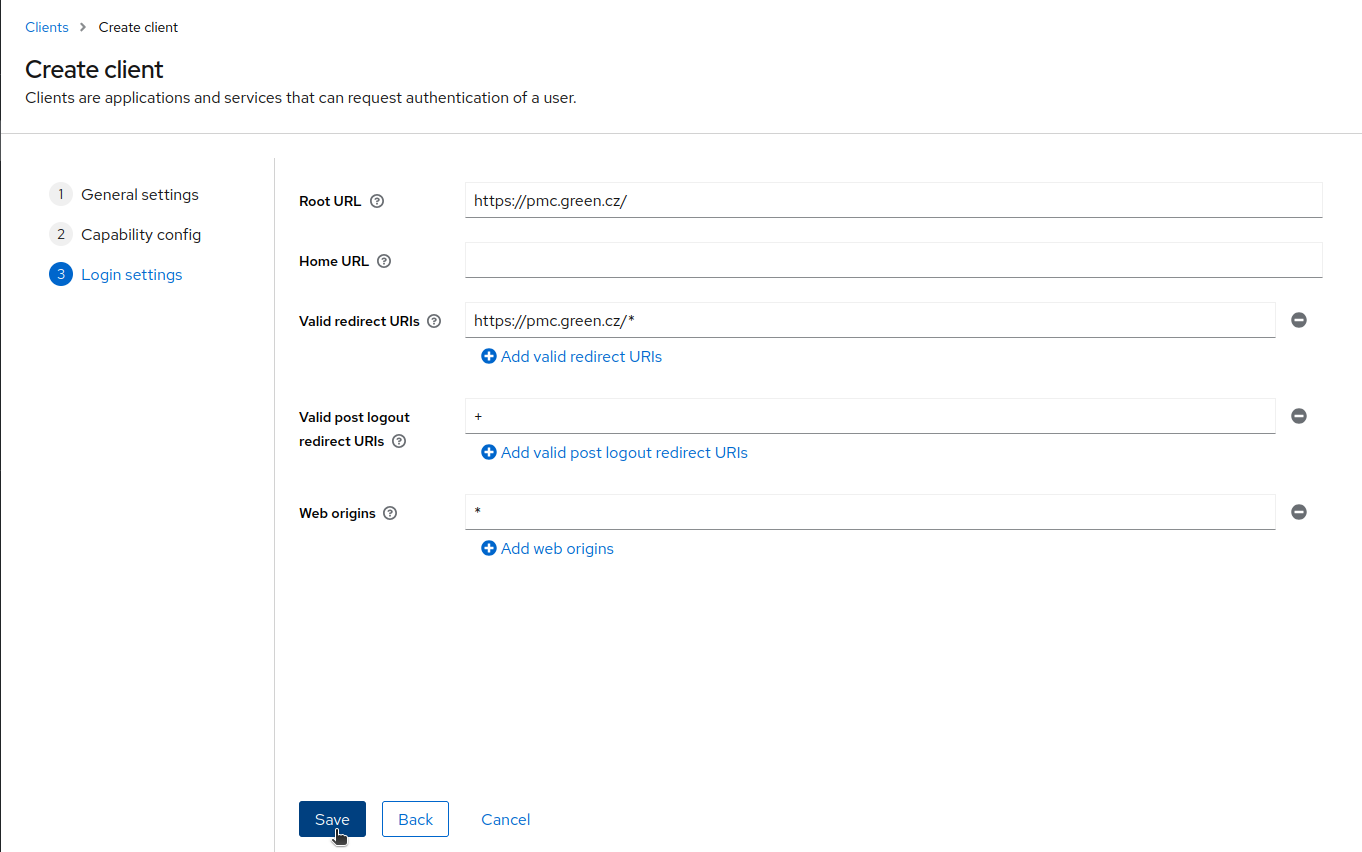Click into the Root URL text field
Screen dimensions: 1362x852
pyautogui.click(x=893, y=200)
